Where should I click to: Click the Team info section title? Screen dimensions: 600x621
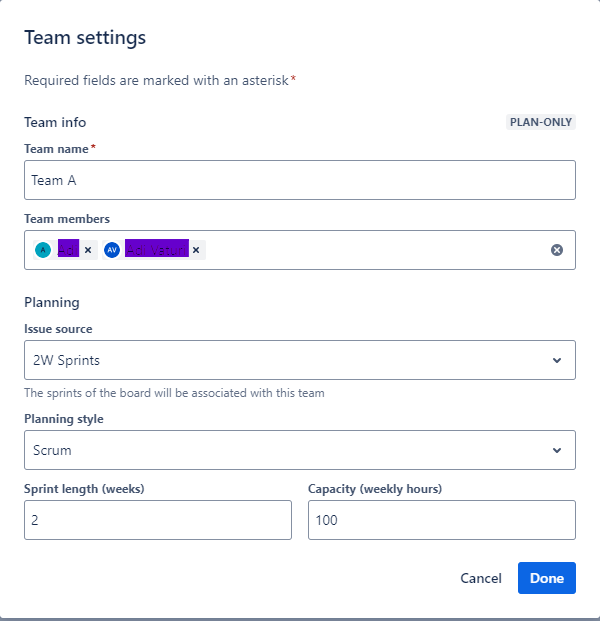[55, 122]
